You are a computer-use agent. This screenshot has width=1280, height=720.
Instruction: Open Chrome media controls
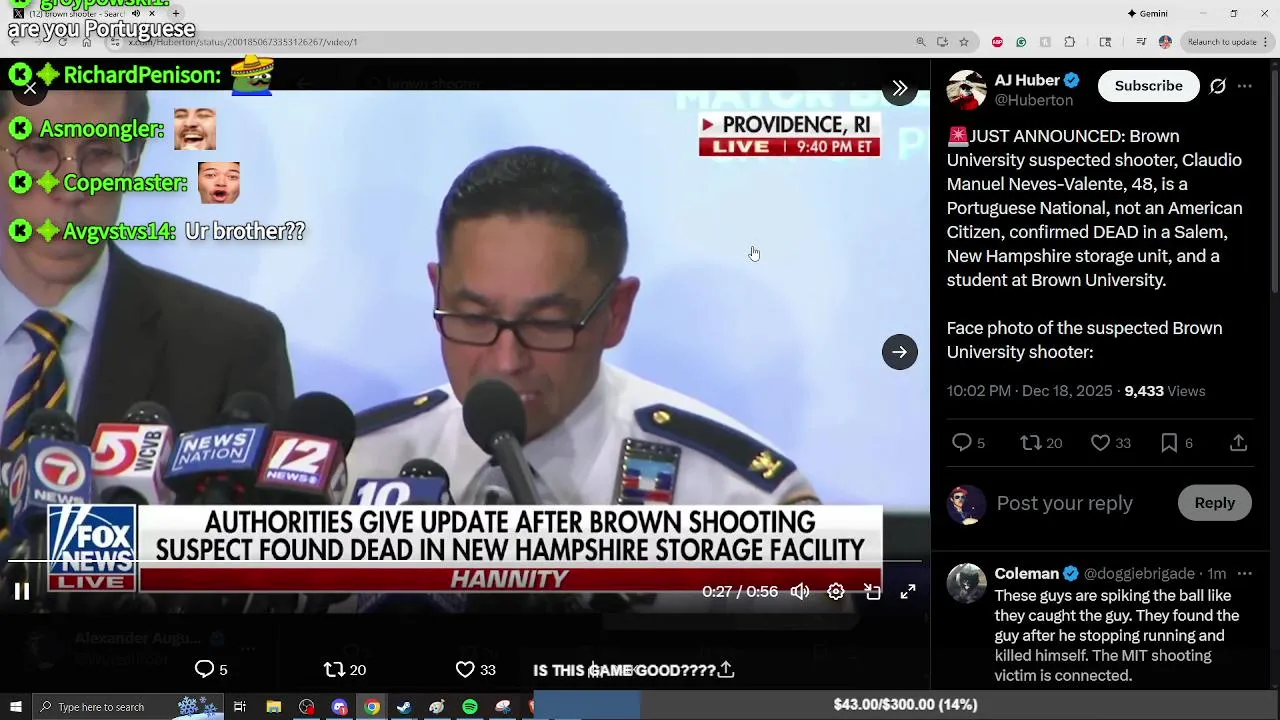coord(1141,42)
